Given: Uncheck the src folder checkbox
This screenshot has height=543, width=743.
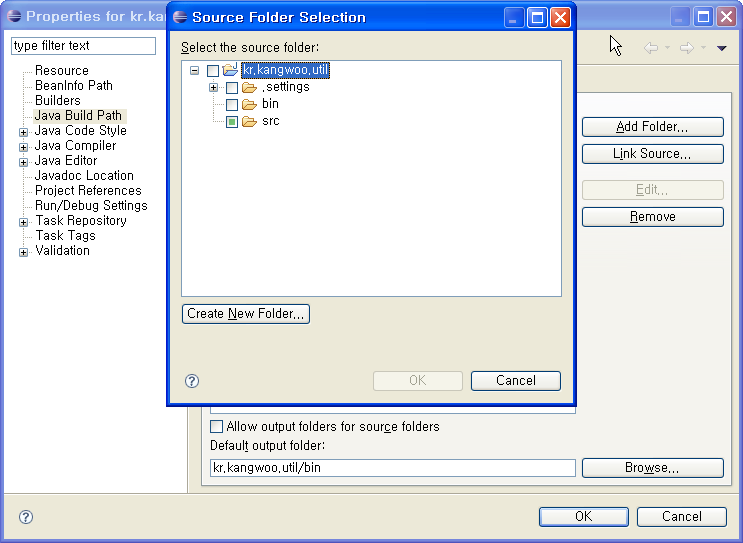Looking at the screenshot, I should click(232, 122).
